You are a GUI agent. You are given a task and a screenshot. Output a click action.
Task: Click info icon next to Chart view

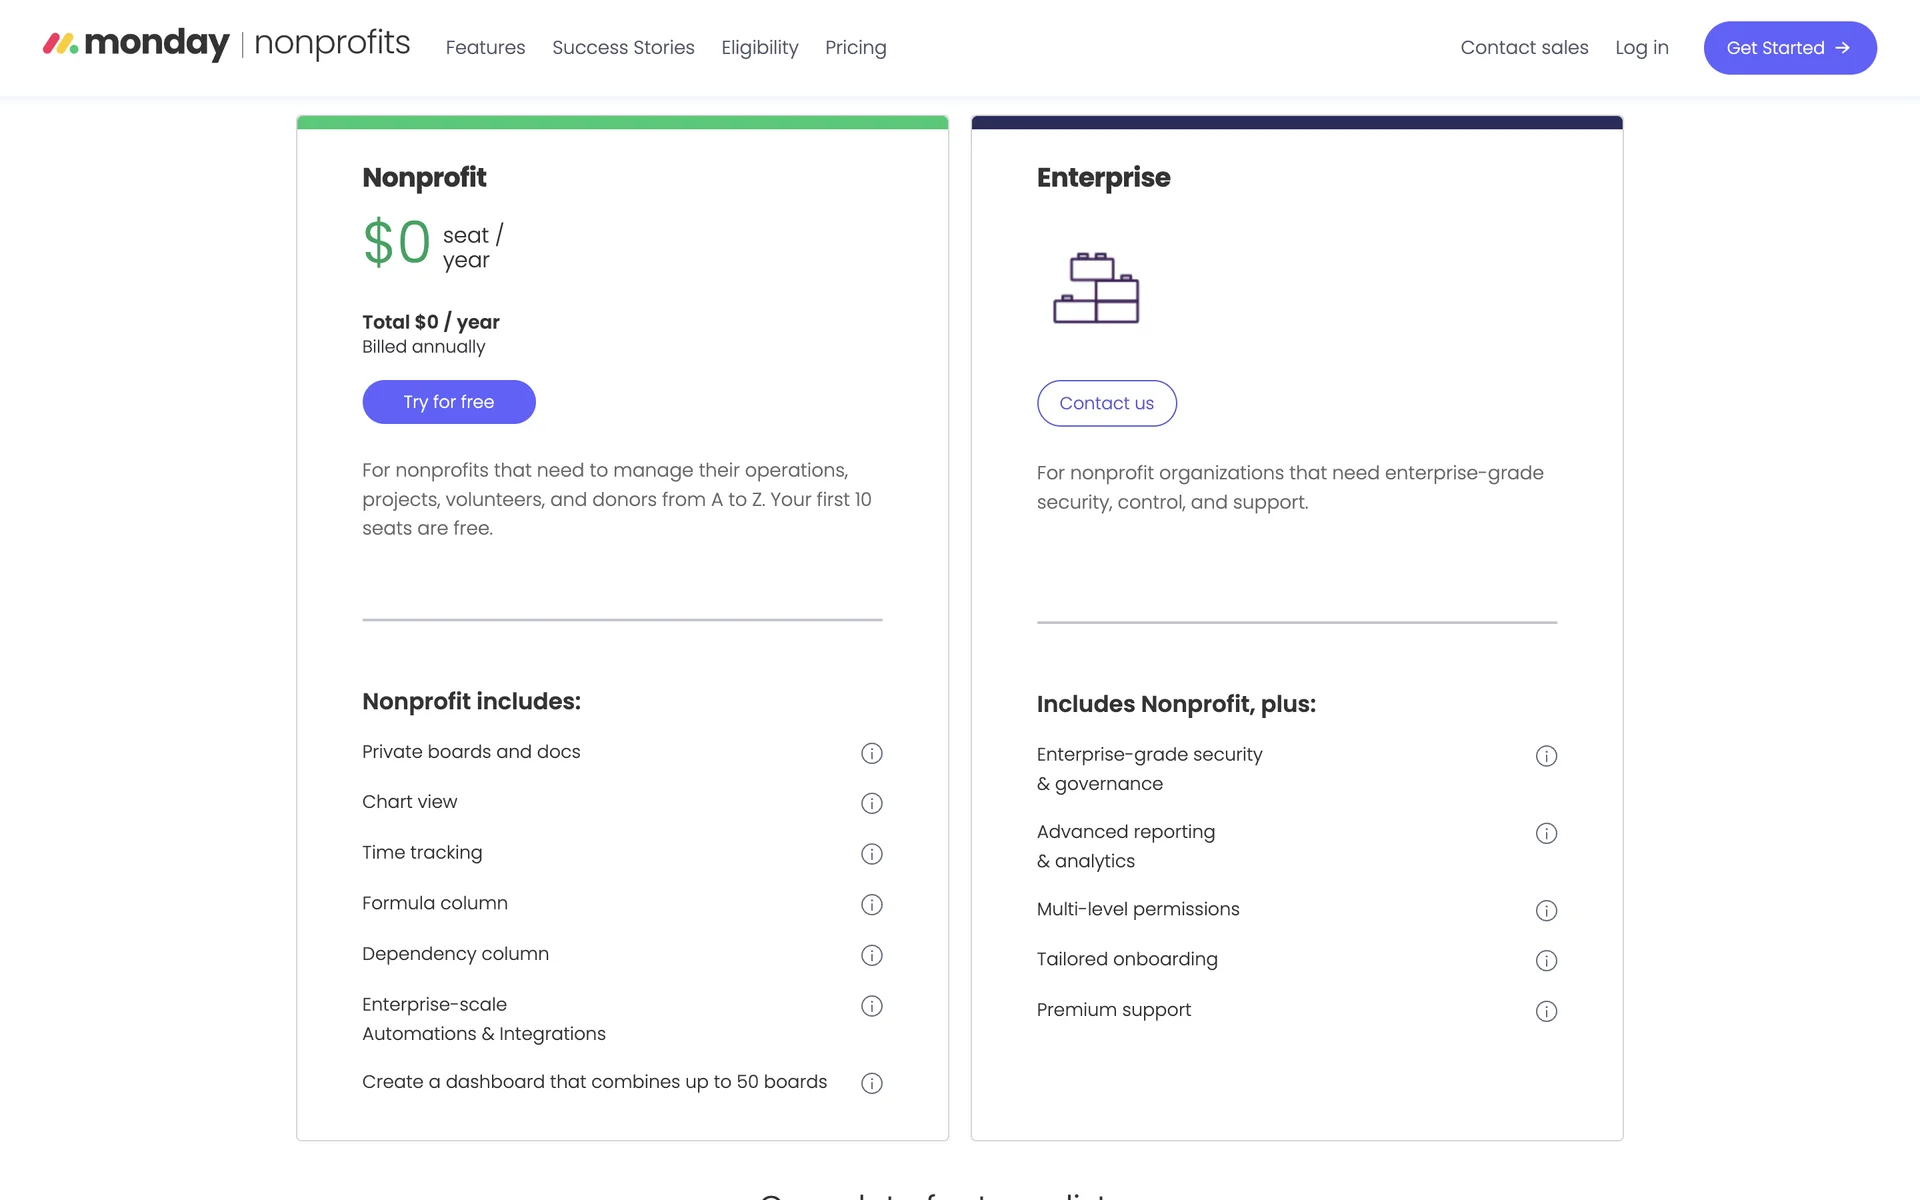coord(871,803)
